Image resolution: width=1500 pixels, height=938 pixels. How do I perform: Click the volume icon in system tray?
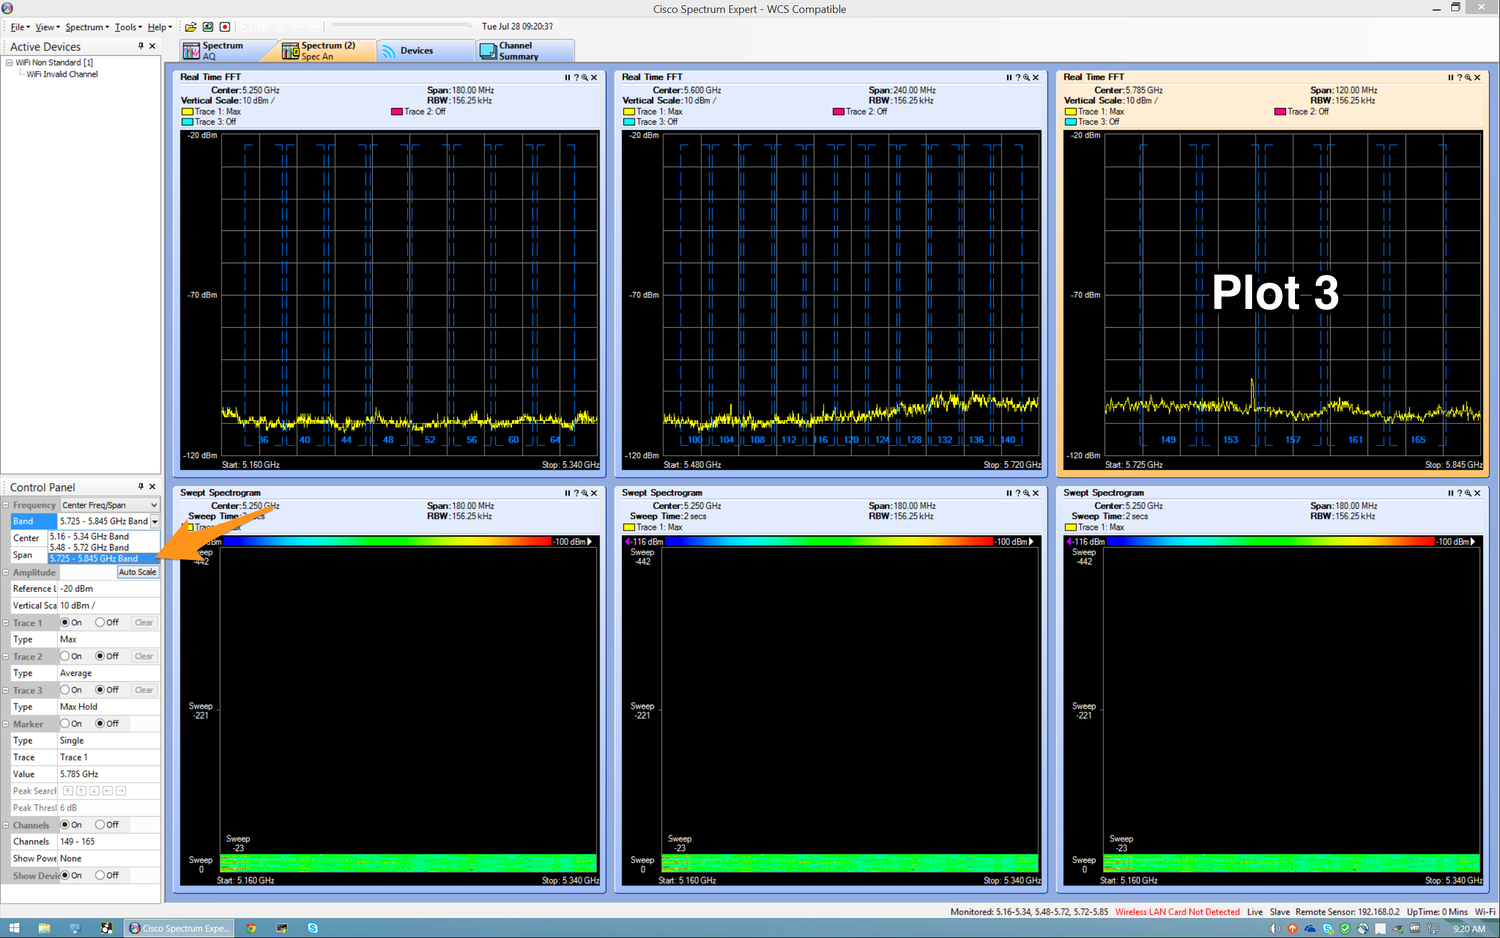[1275, 928]
